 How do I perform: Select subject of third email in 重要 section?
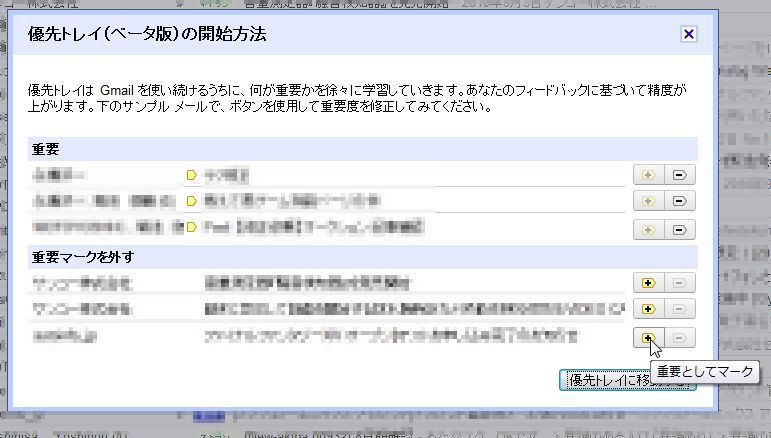click(313, 227)
